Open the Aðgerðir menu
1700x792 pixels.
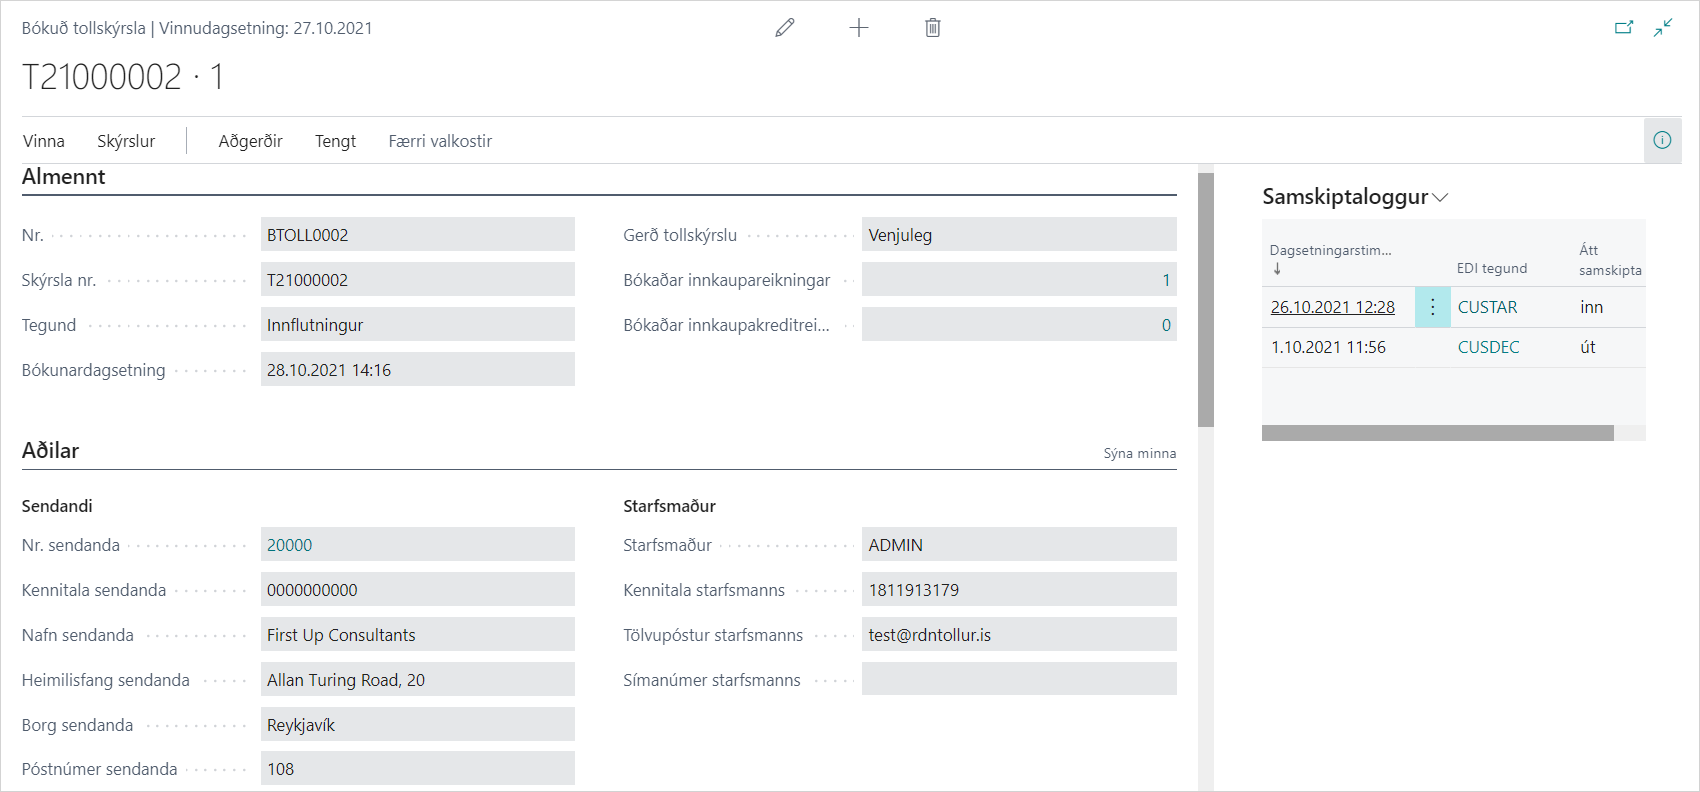[x=250, y=141]
